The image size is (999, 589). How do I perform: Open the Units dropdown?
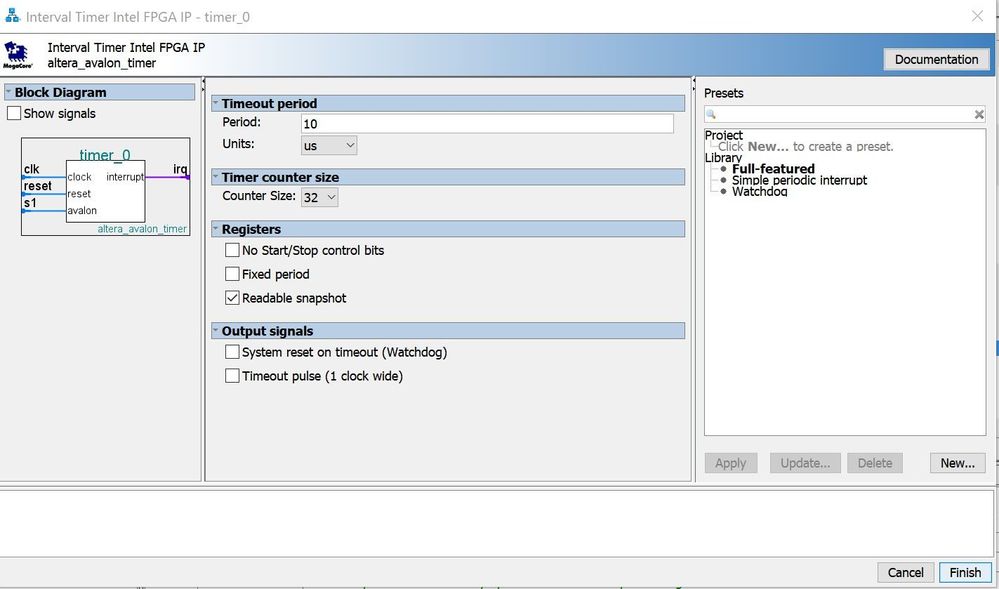pos(329,145)
